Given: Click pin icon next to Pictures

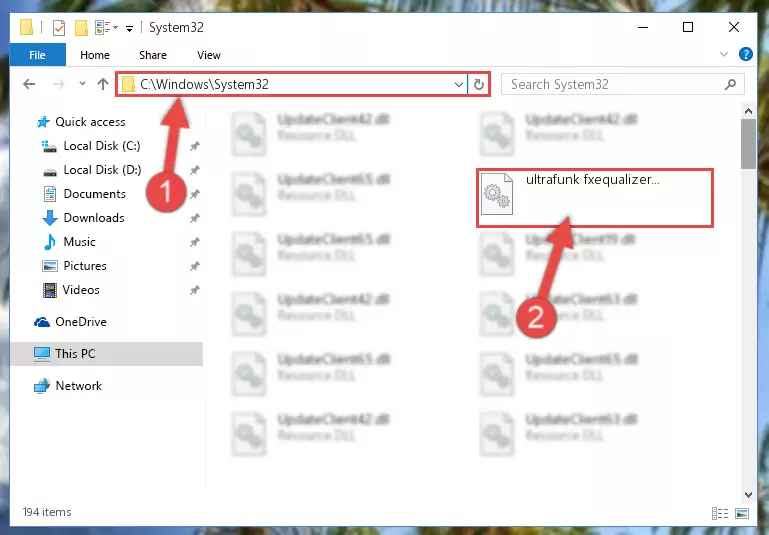Looking at the screenshot, I should 195,266.
